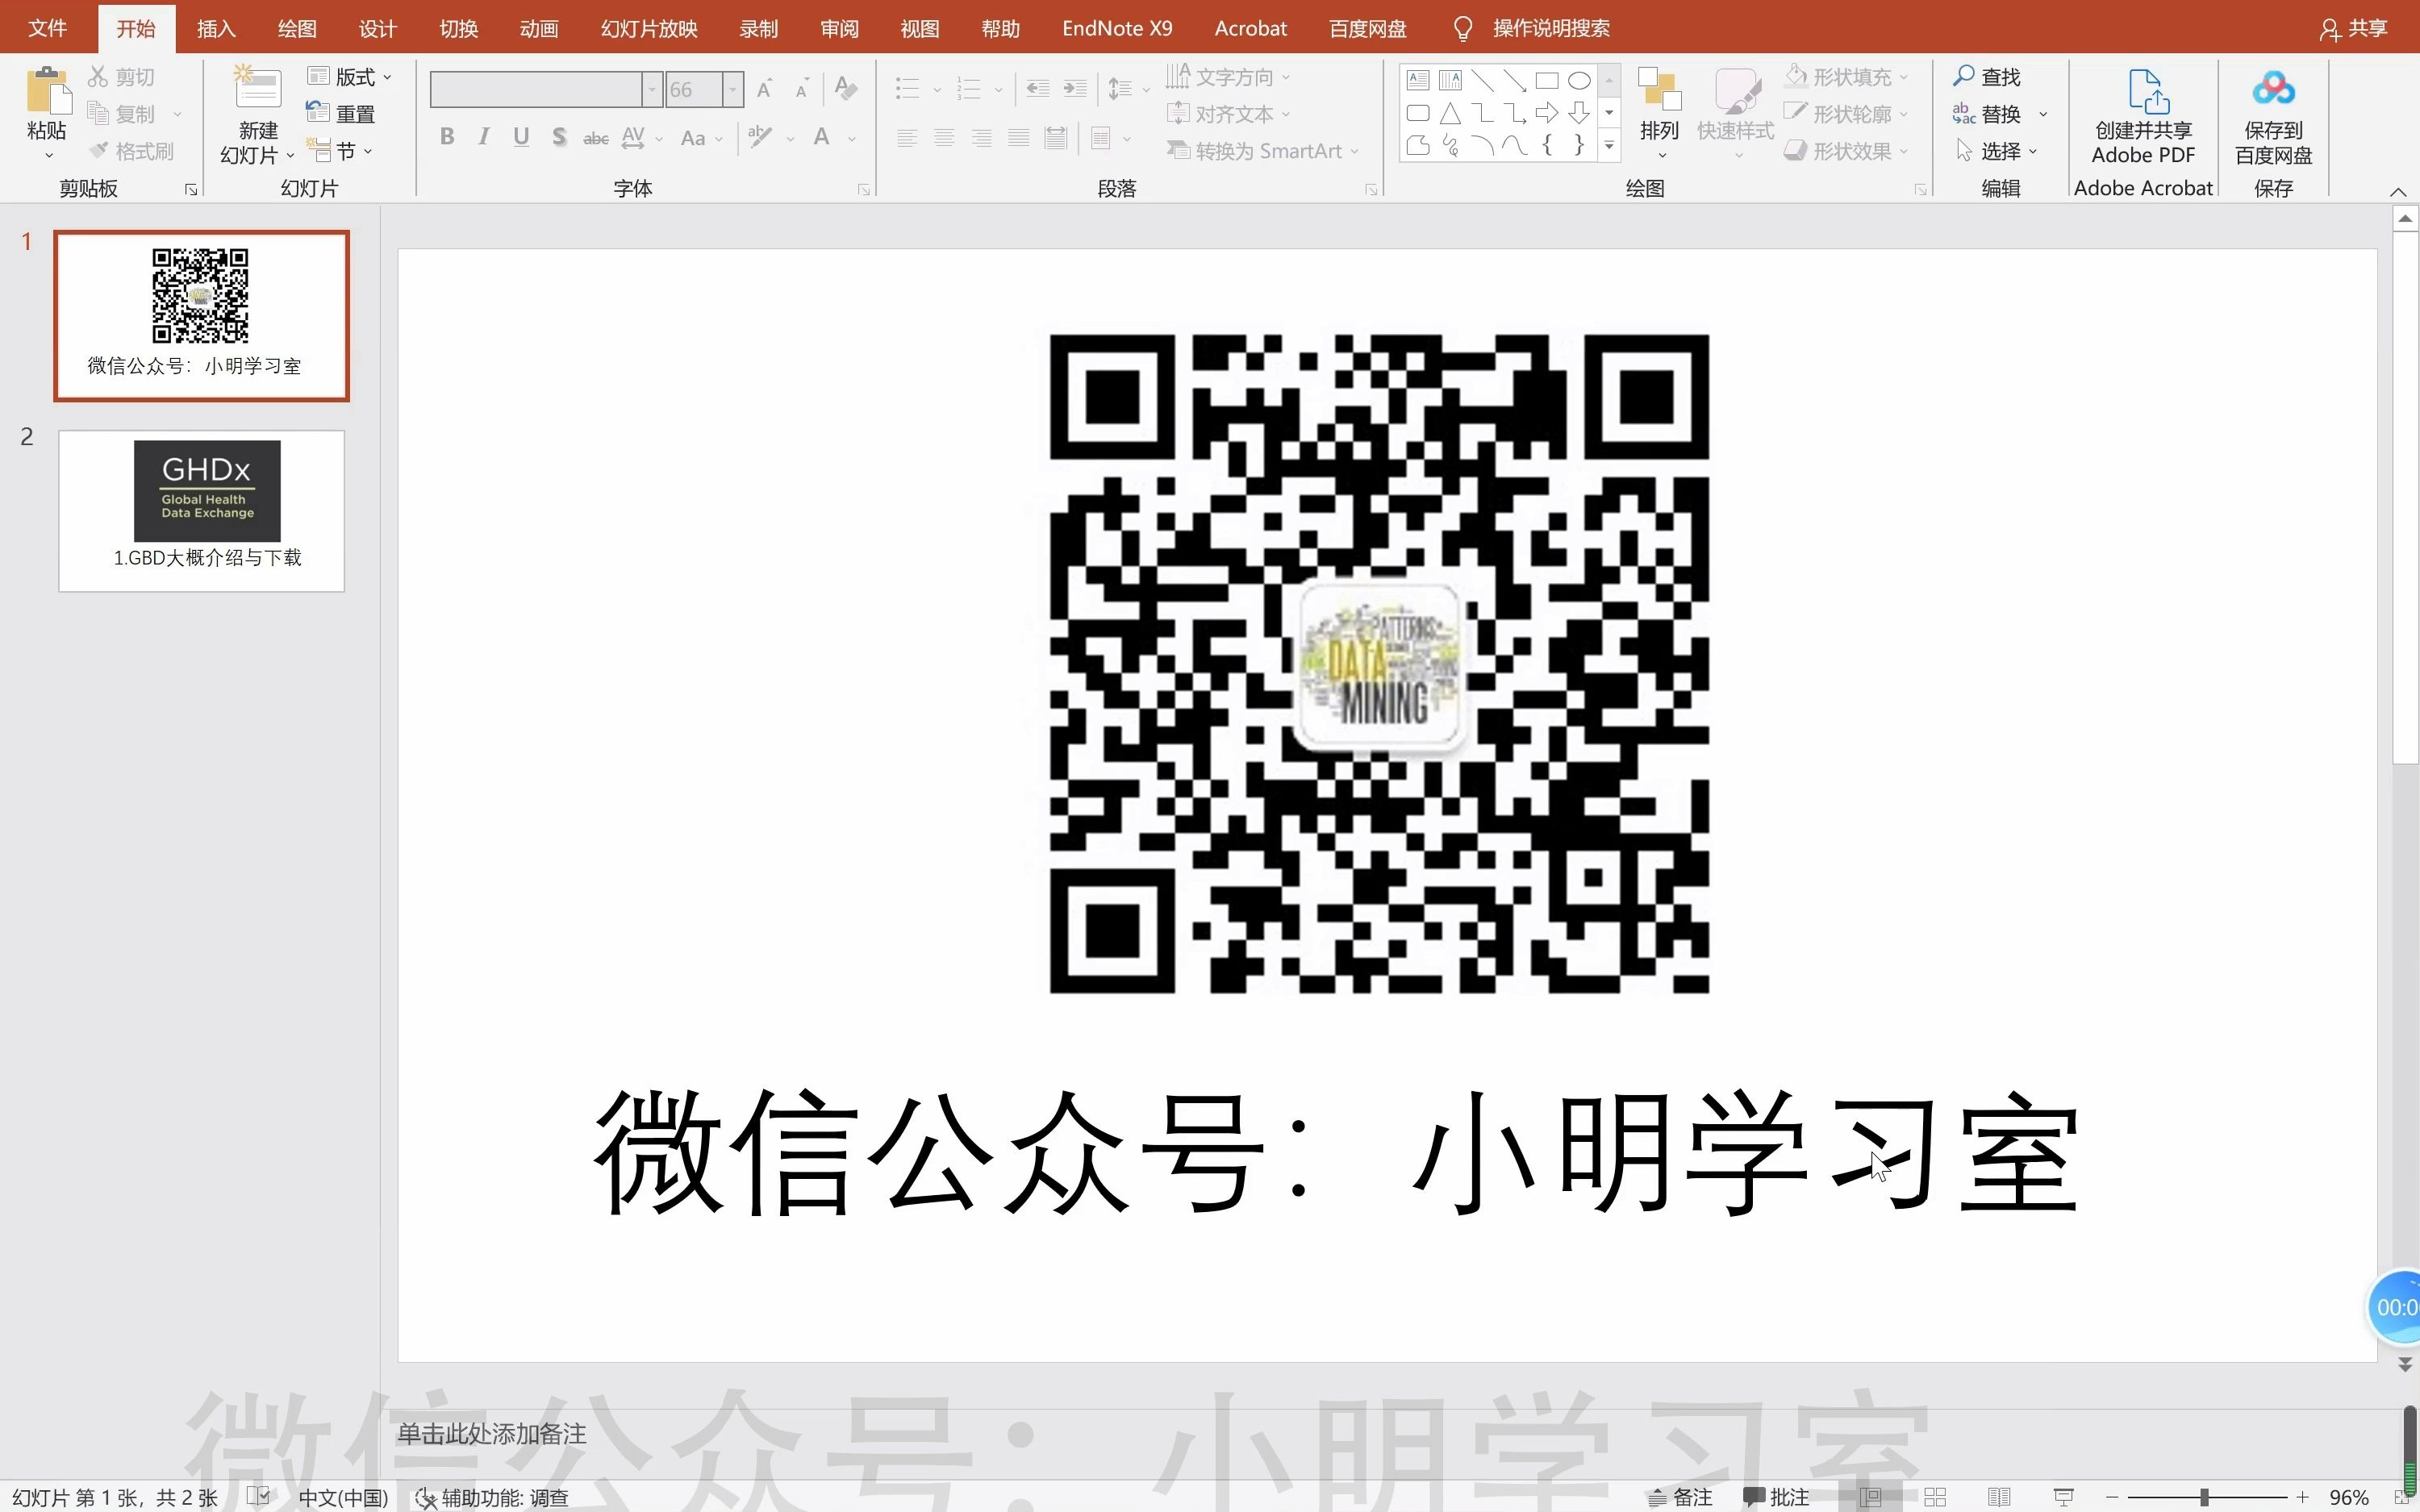Click zoom percentage 96%

[2348, 1497]
